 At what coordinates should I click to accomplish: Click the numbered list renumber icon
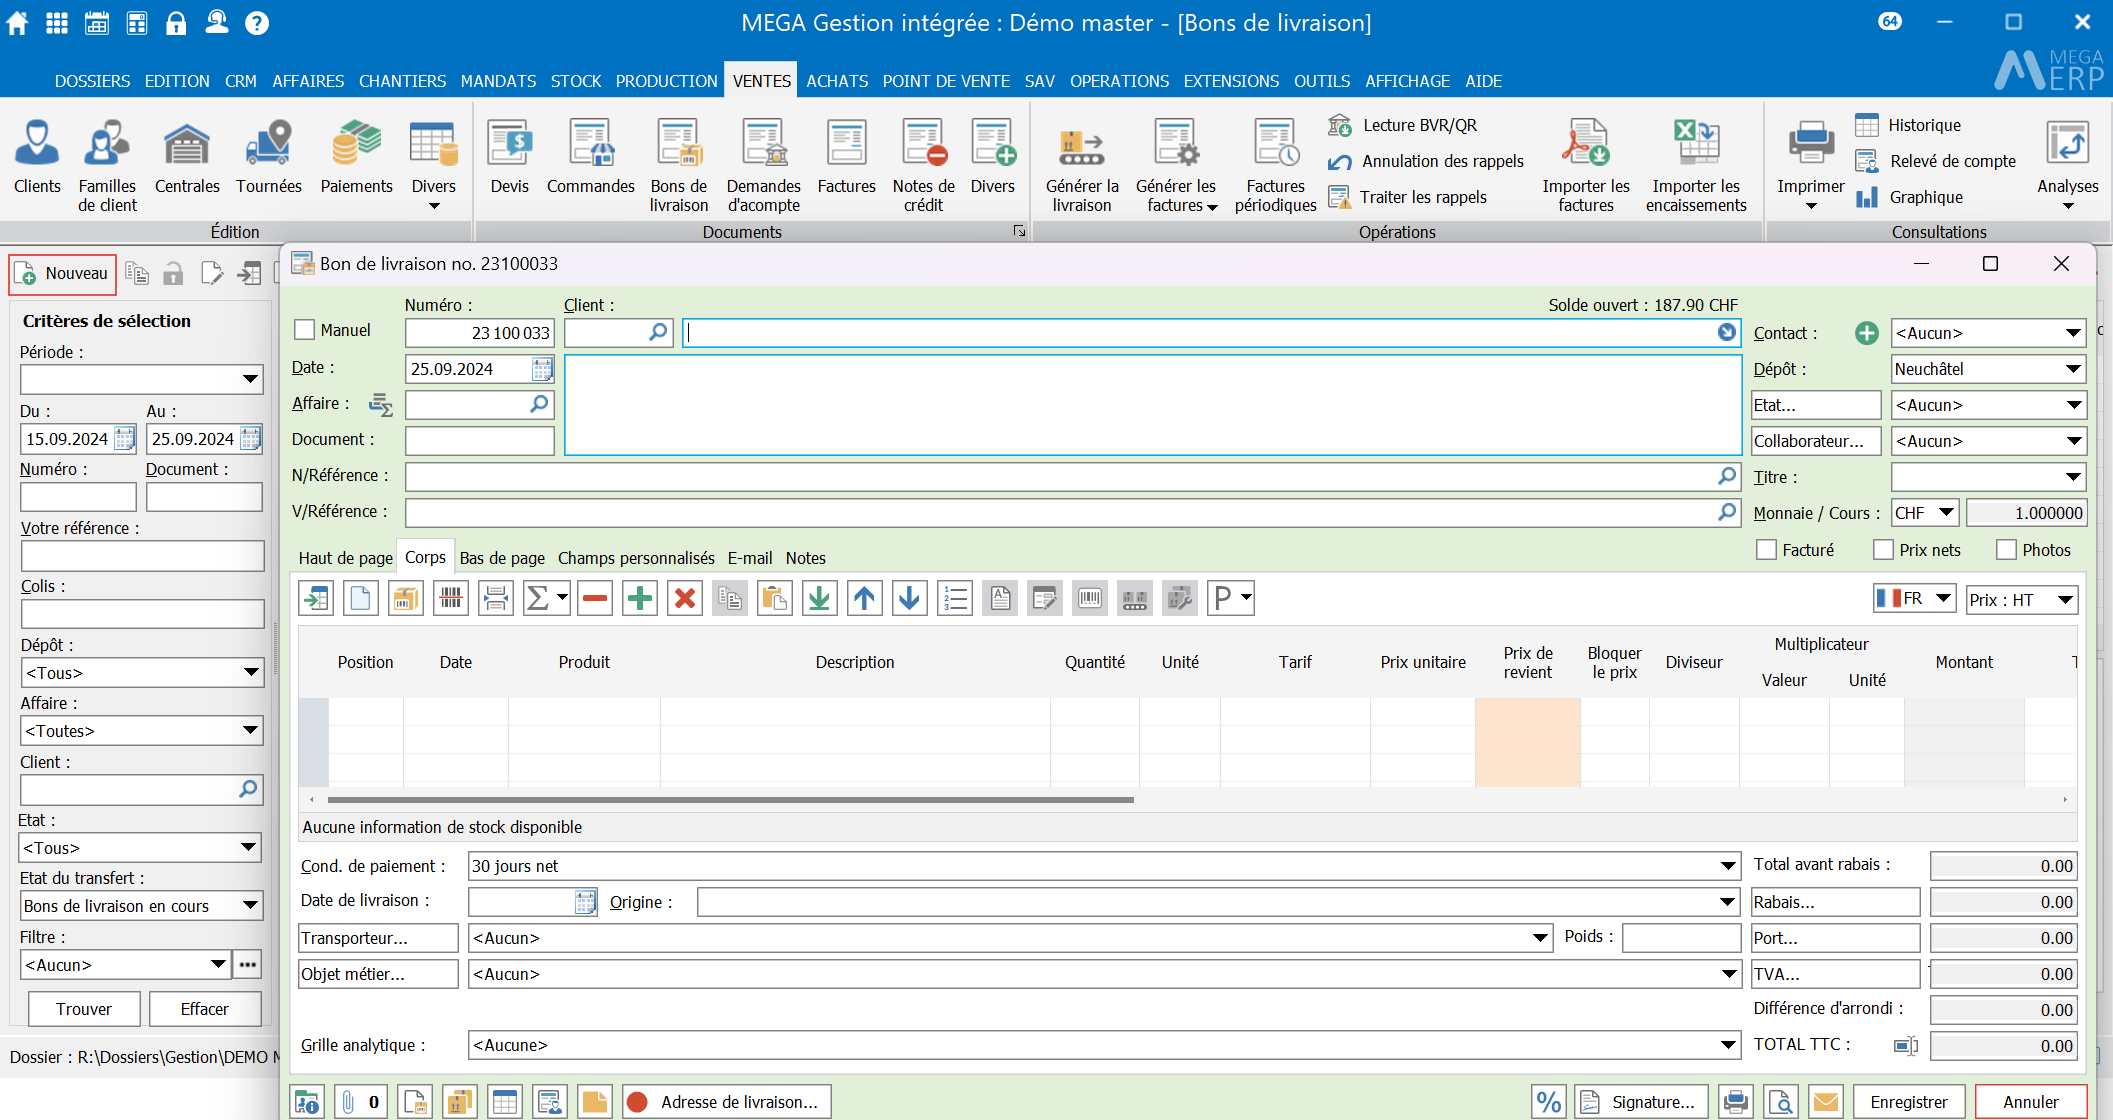click(955, 598)
